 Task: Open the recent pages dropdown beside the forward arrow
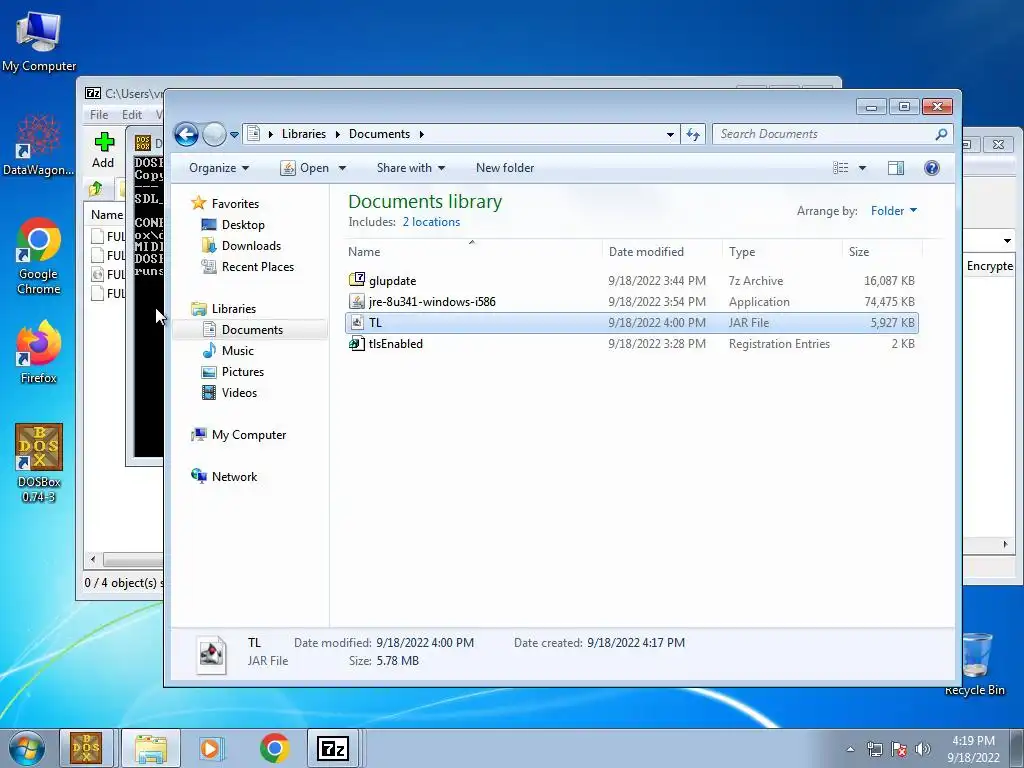[x=234, y=135]
